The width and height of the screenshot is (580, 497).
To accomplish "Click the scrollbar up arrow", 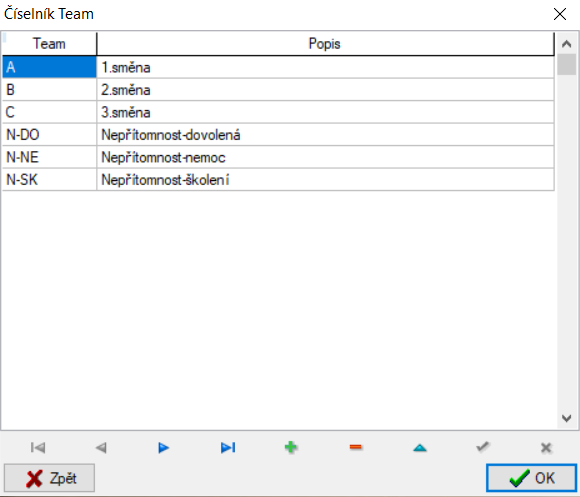I will click(566, 44).
